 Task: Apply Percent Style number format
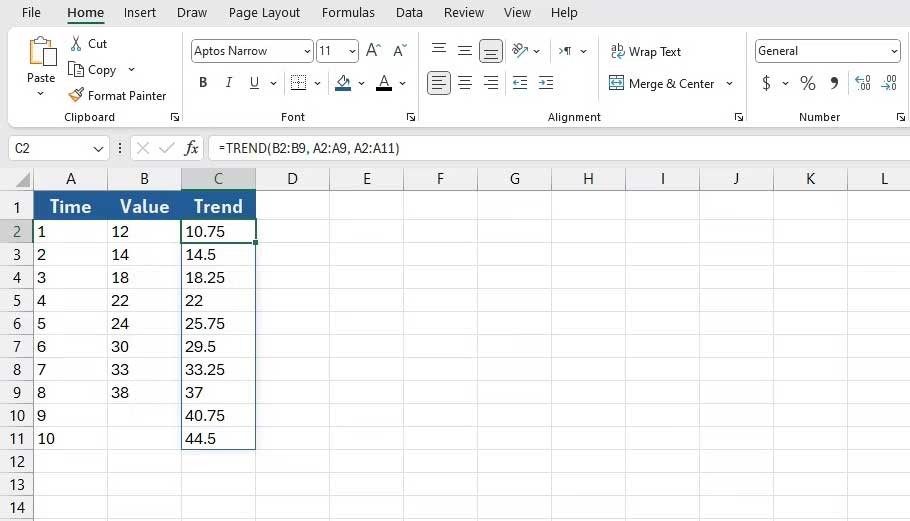pos(807,83)
